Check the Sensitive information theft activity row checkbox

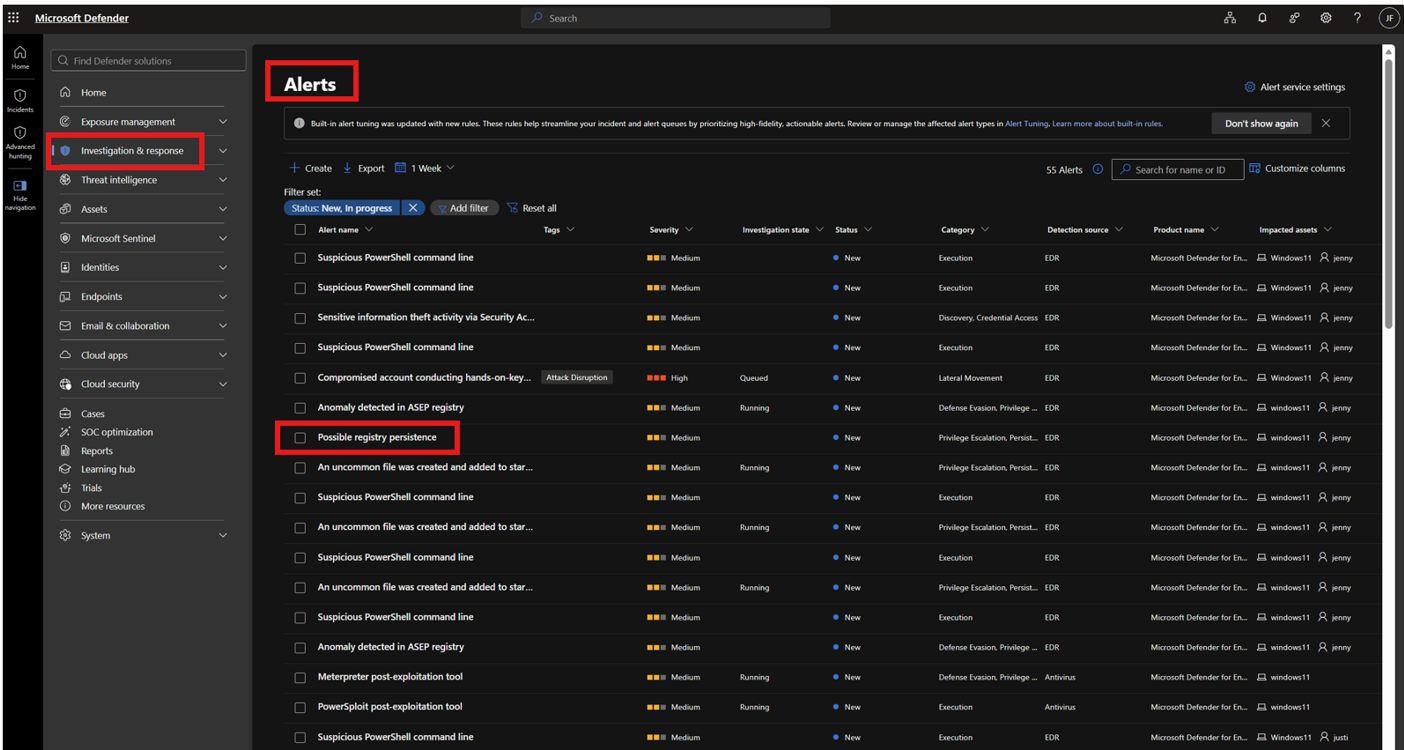pyautogui.click(x=300, y=318)
